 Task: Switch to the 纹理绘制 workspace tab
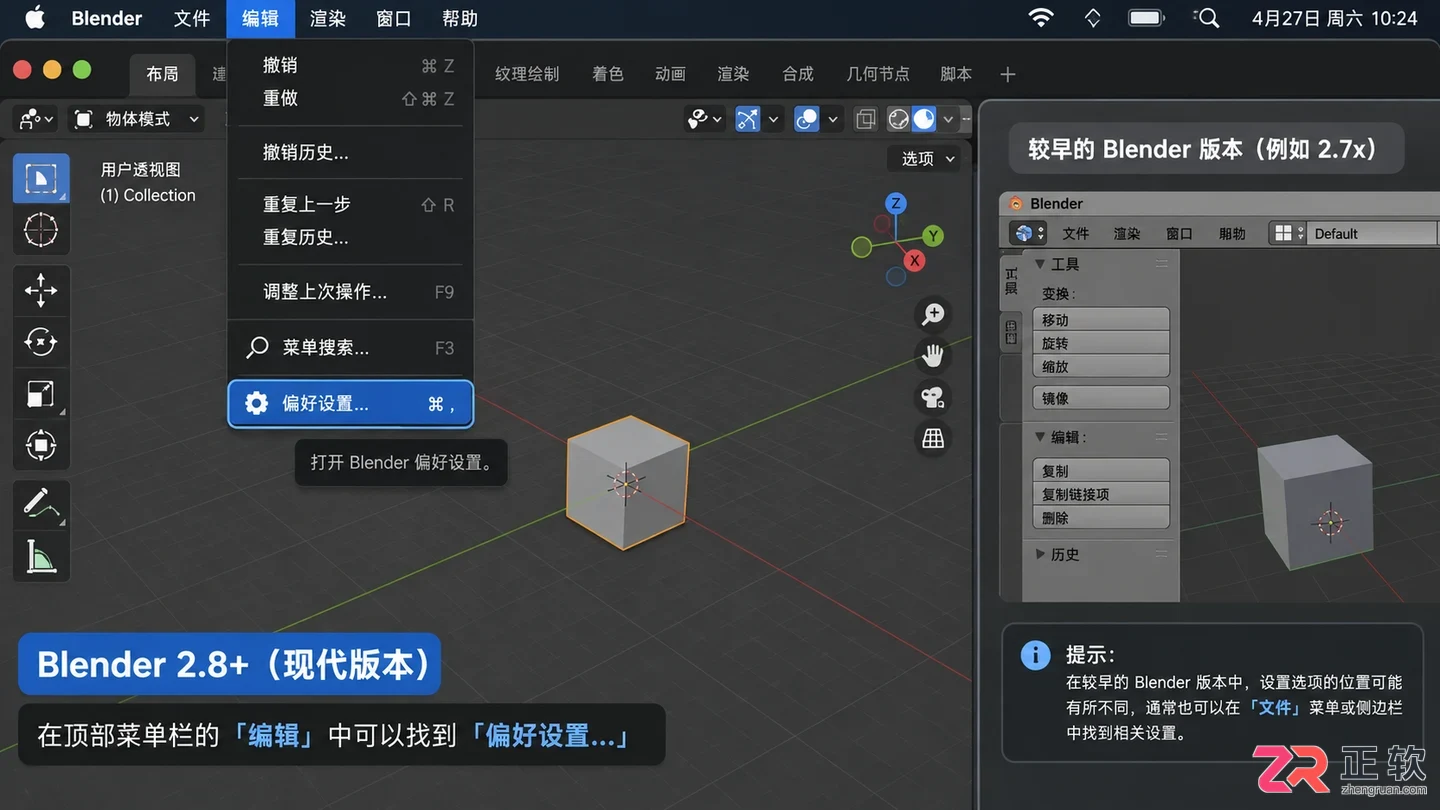click(527, 74)
